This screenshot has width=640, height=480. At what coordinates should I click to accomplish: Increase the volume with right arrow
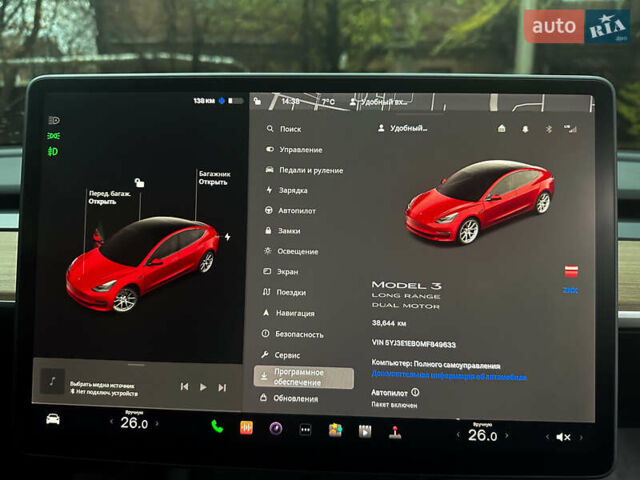(581, 438)
